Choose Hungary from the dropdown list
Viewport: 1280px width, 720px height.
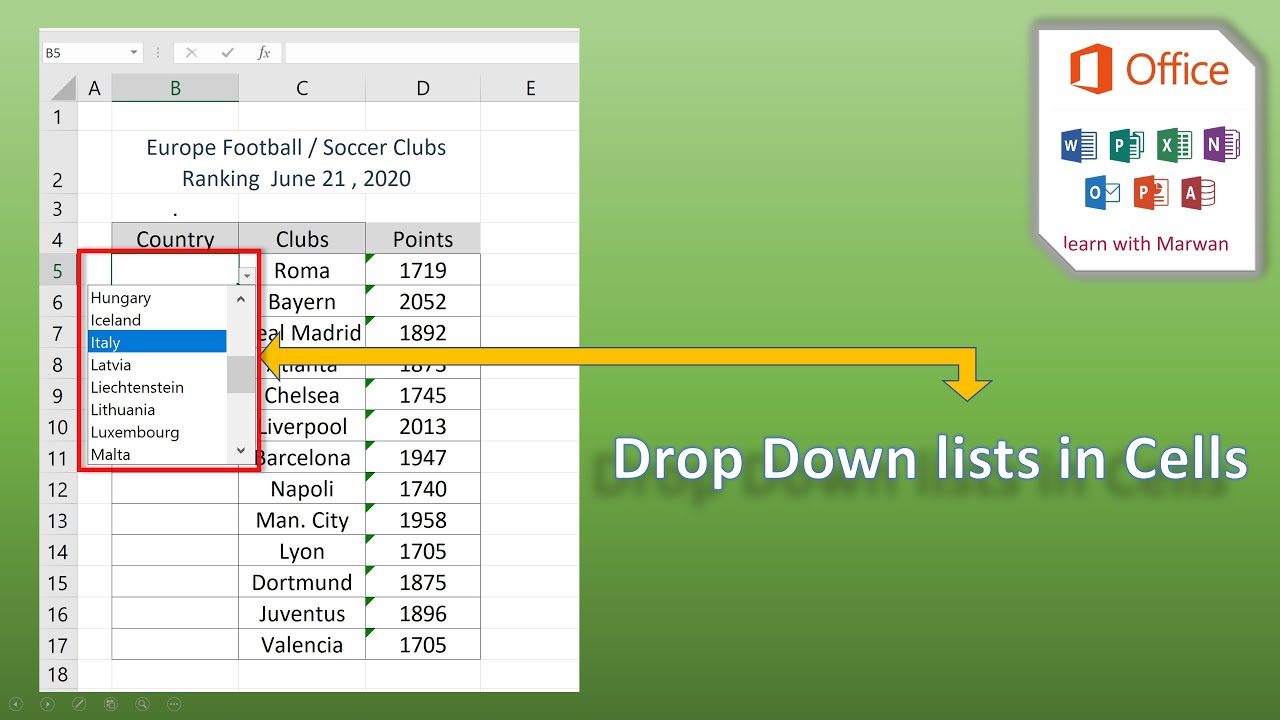(157, 298)
